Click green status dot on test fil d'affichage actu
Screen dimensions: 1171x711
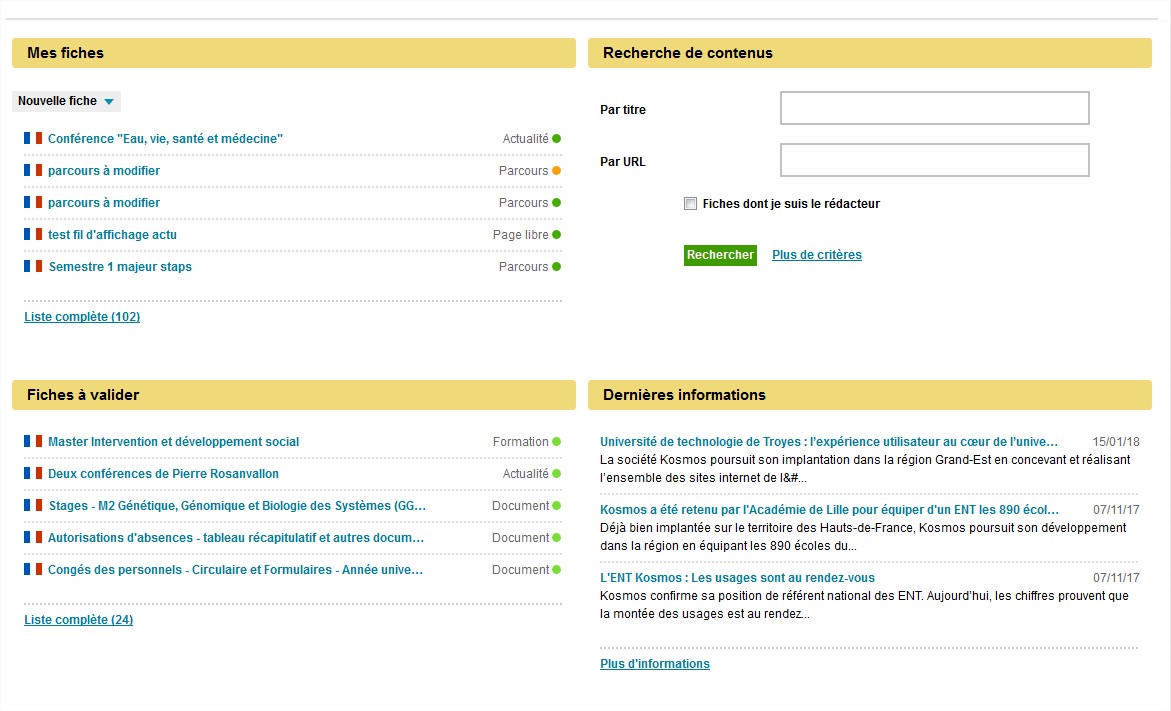[556, 235]
